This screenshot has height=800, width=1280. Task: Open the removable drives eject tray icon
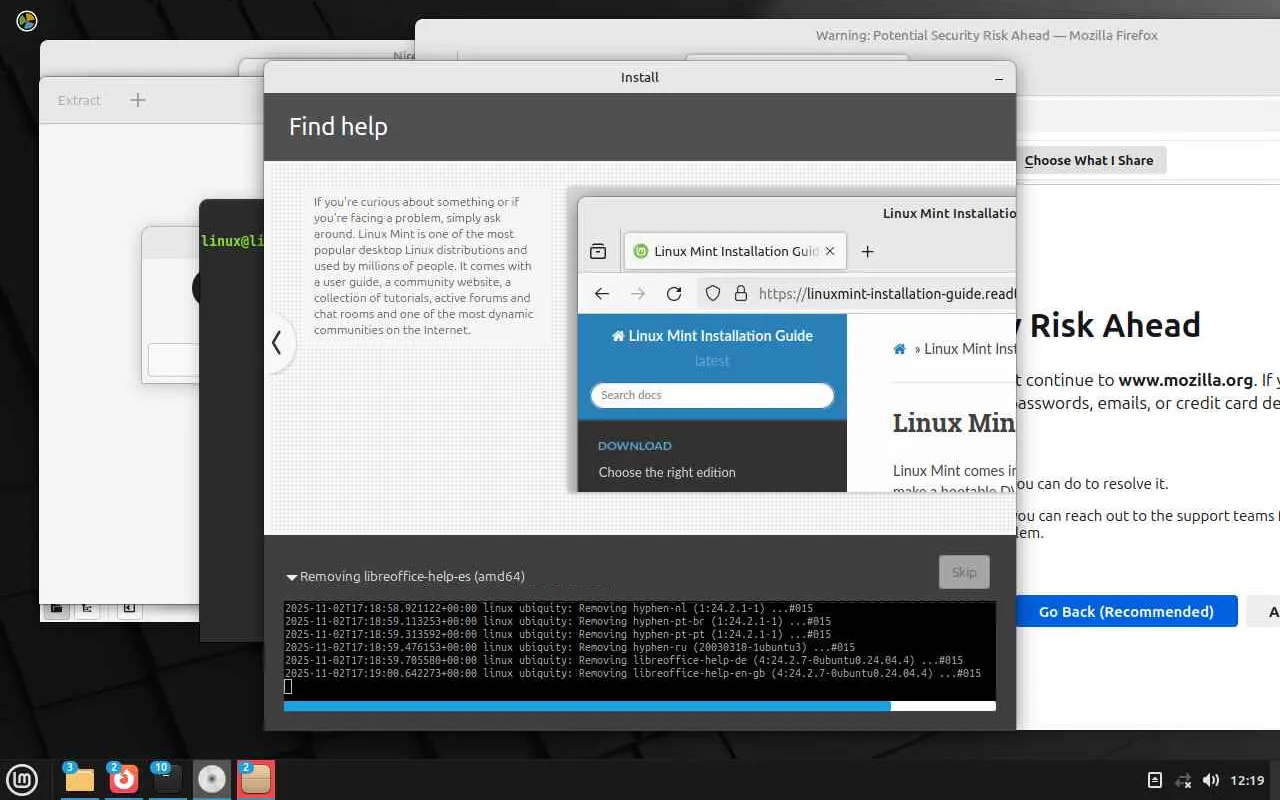tap(1154, 780)
